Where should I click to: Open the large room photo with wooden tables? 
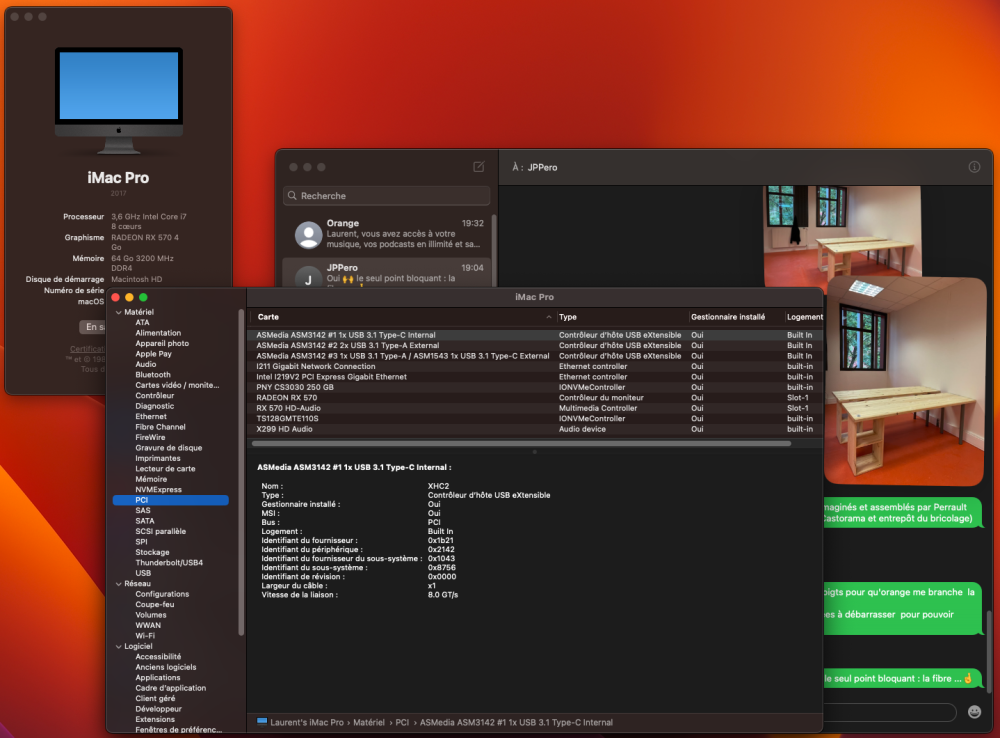[x=905, y=381]
